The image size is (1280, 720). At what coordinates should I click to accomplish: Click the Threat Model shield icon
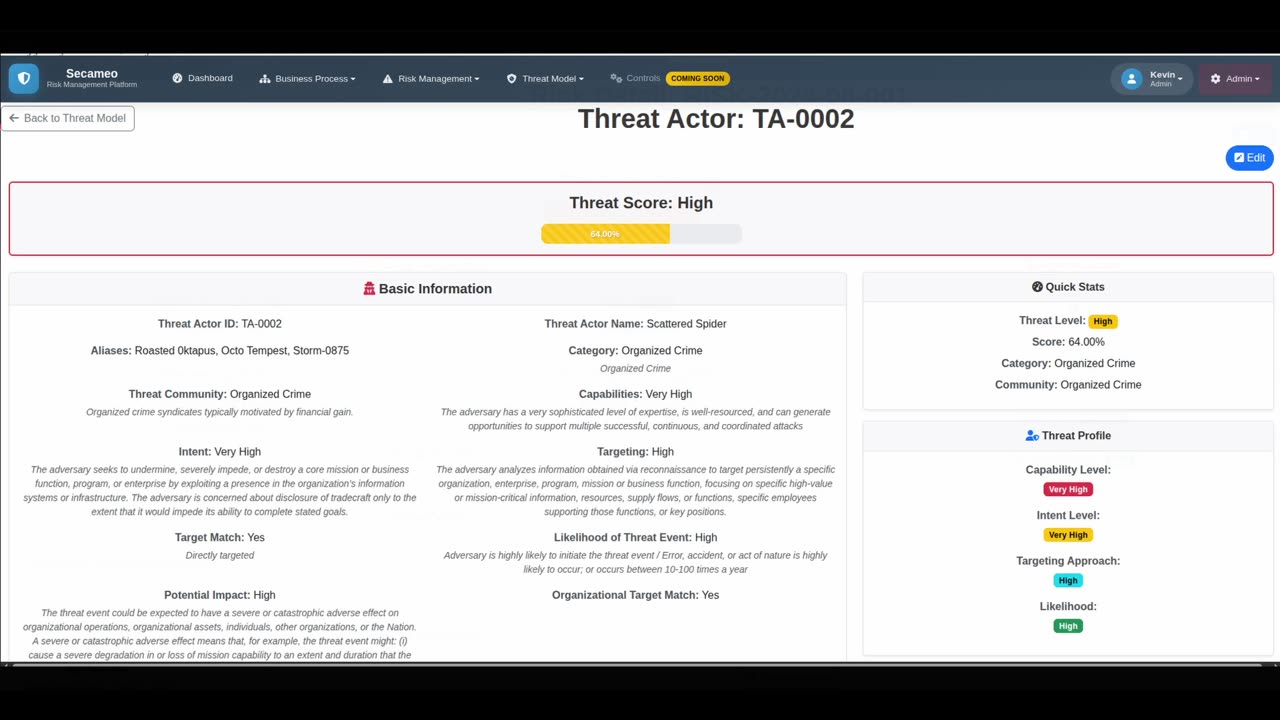[x=512, y=79]
